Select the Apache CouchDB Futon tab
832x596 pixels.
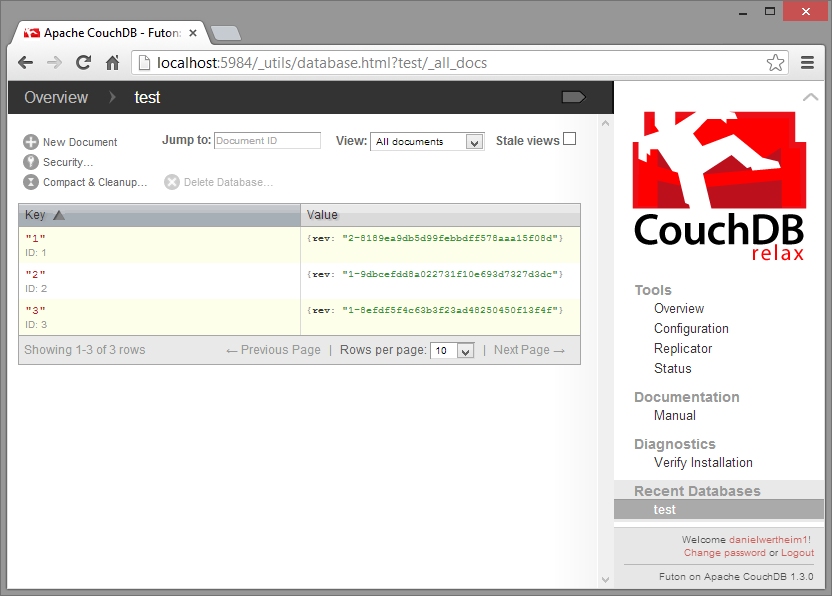click(x=109, y=33)
